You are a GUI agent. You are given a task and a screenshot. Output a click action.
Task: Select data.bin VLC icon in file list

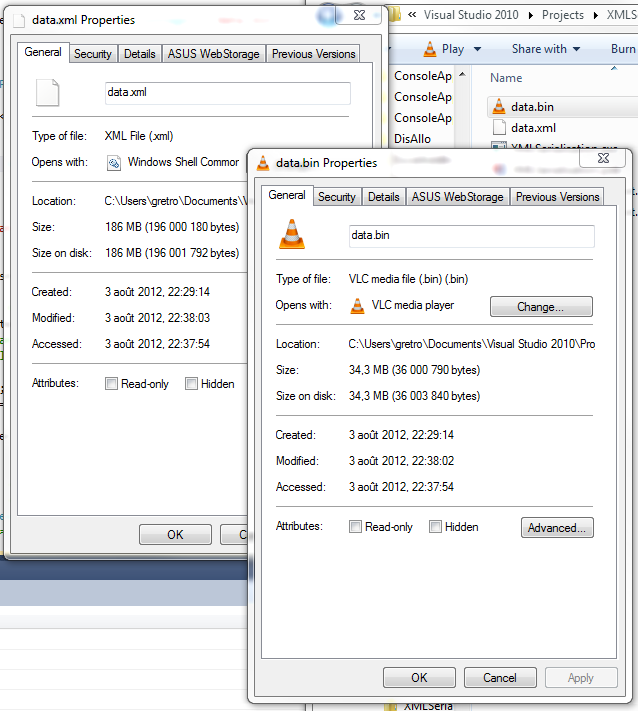[x=499, y=106]
